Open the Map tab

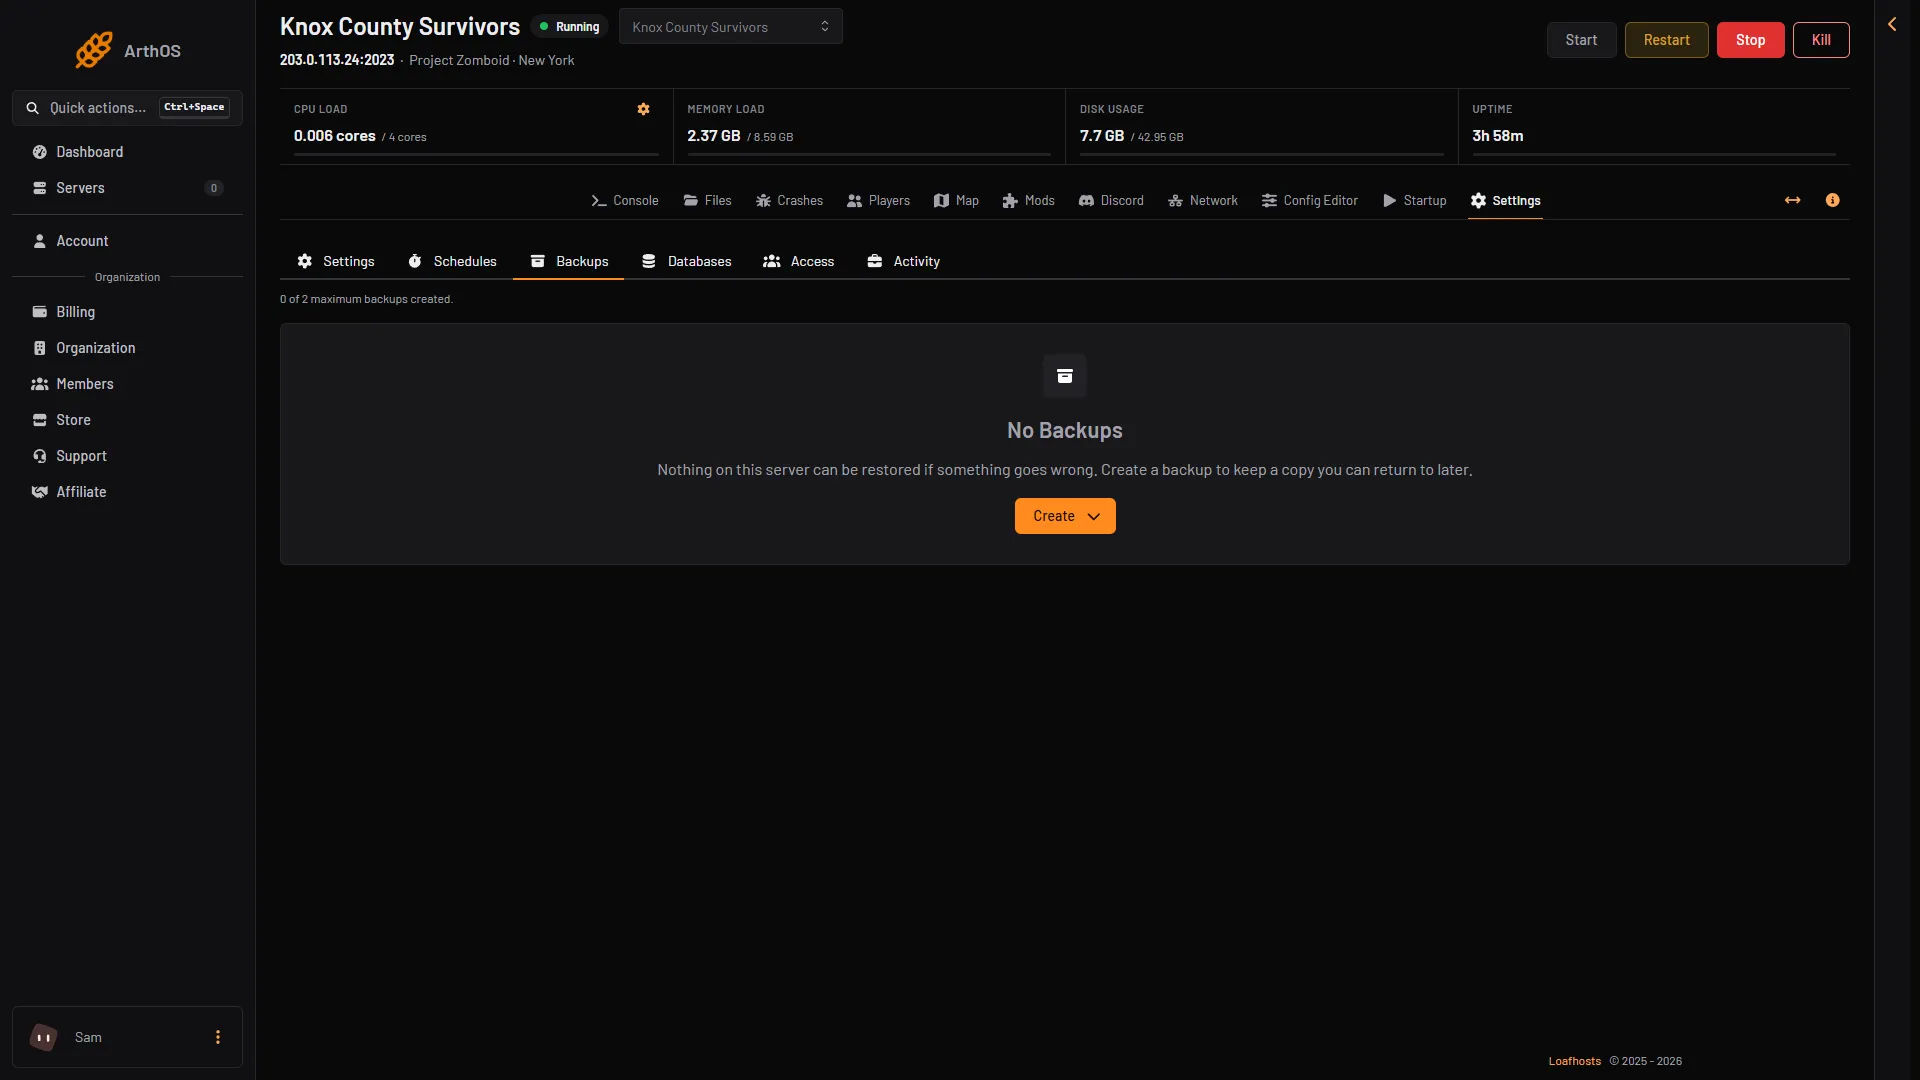tap(957, 201)
